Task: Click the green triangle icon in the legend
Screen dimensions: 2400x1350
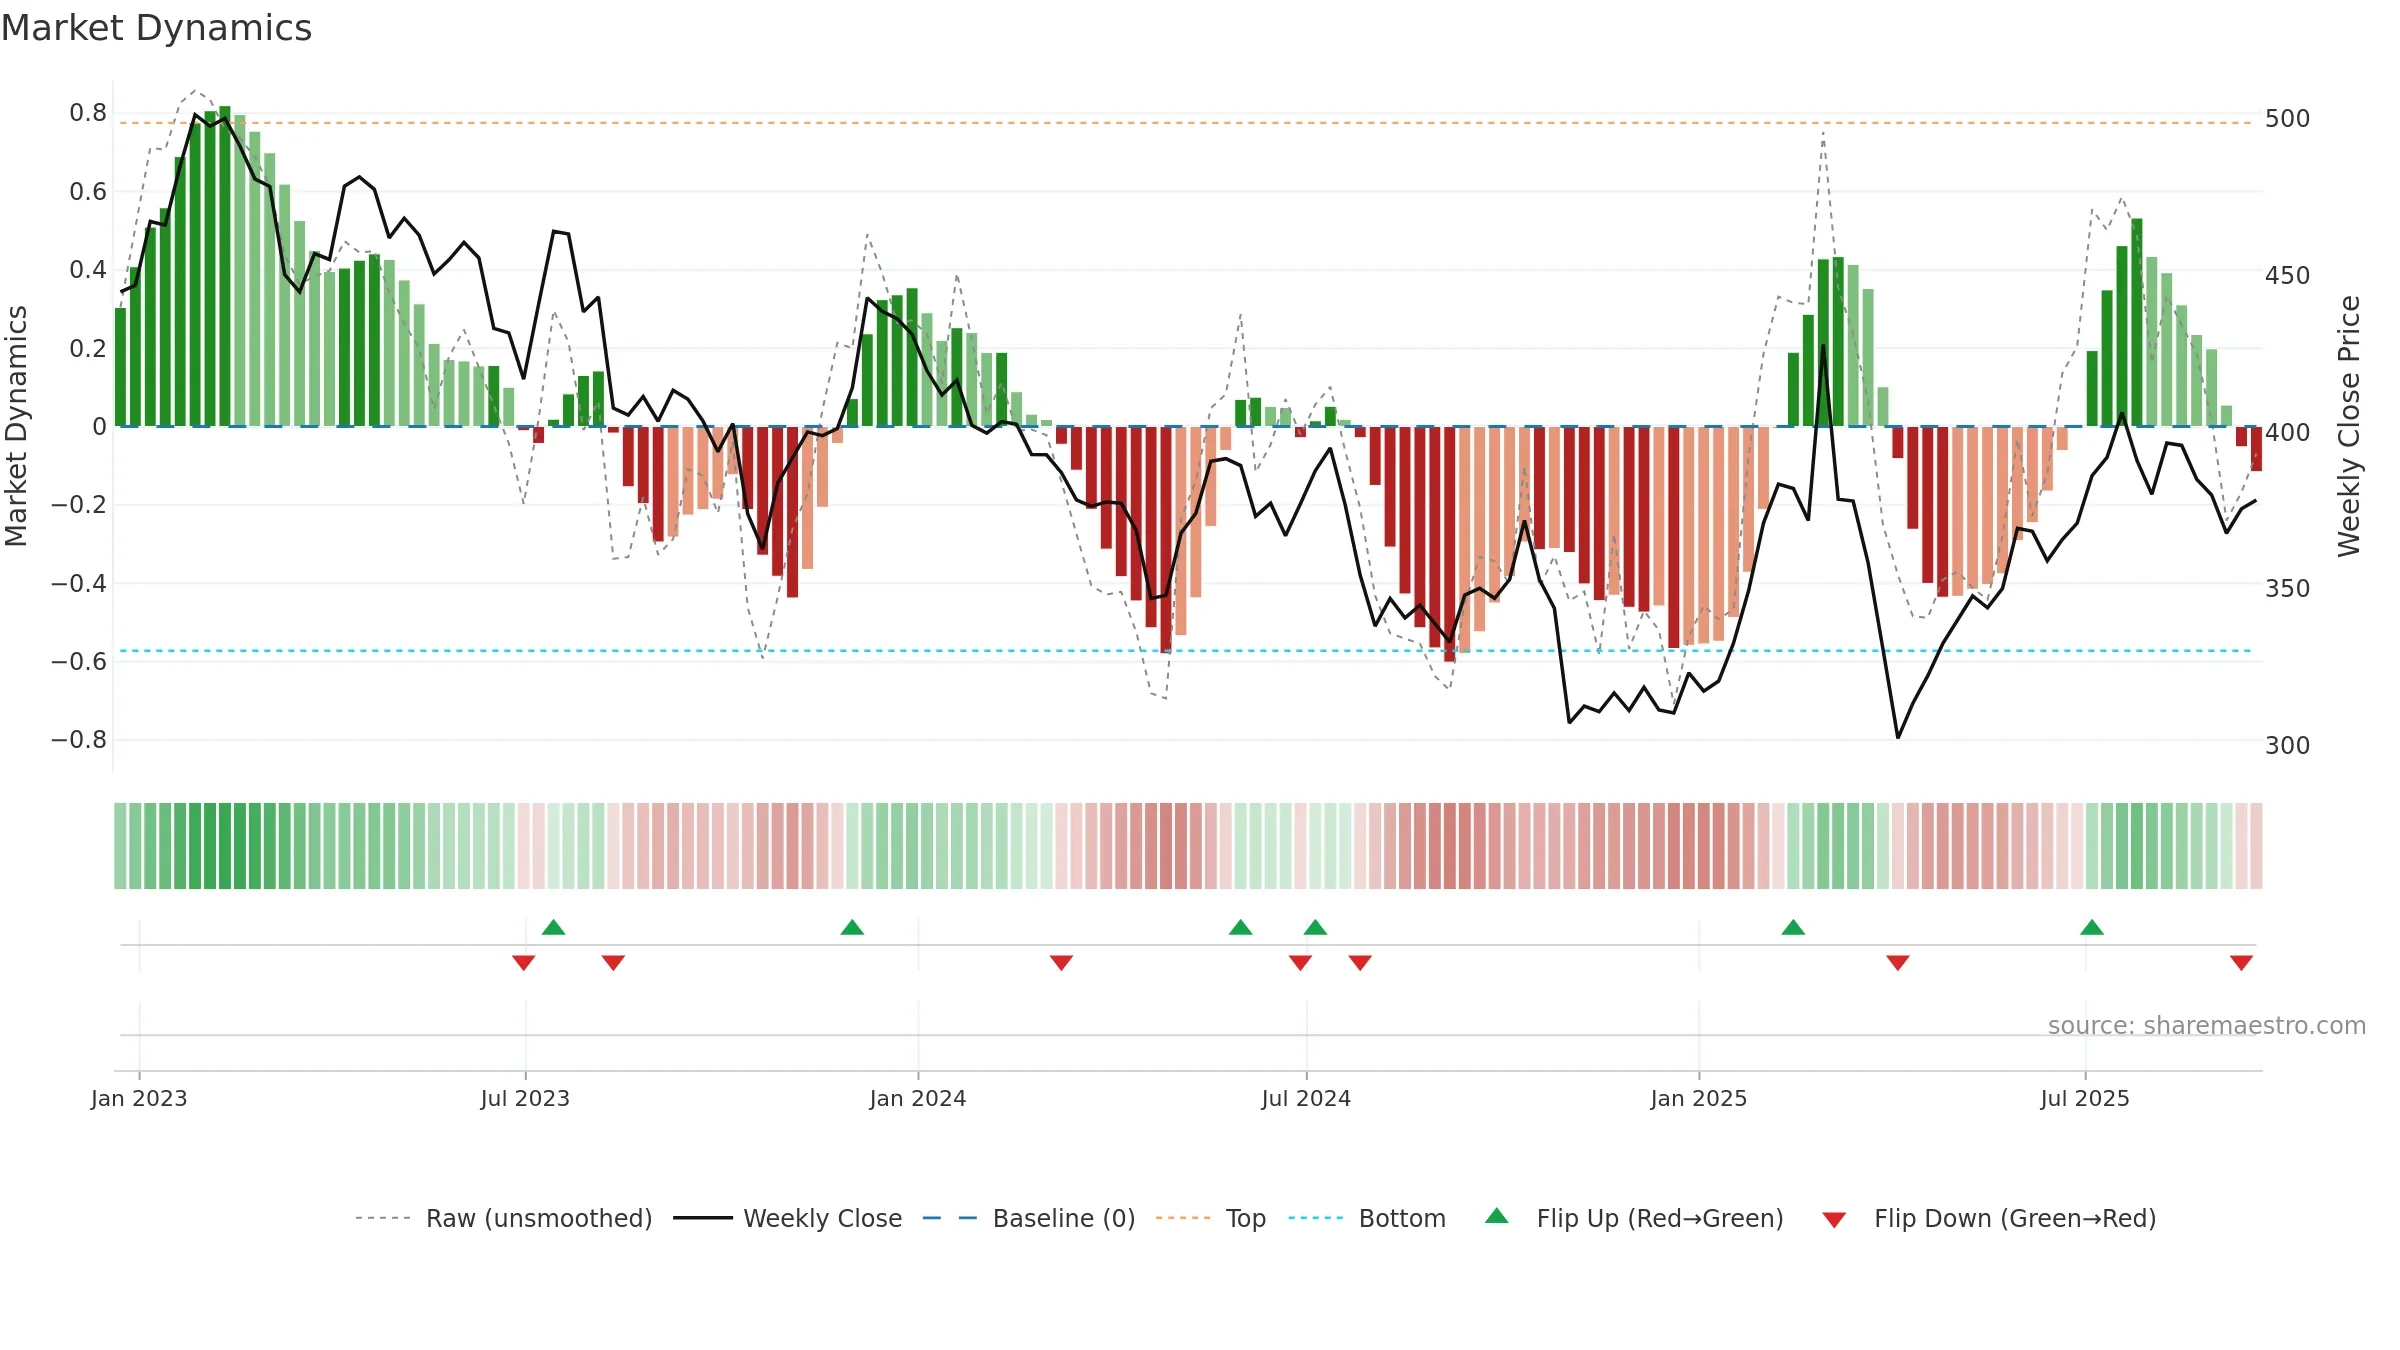Action: tap(1497, 1216)
